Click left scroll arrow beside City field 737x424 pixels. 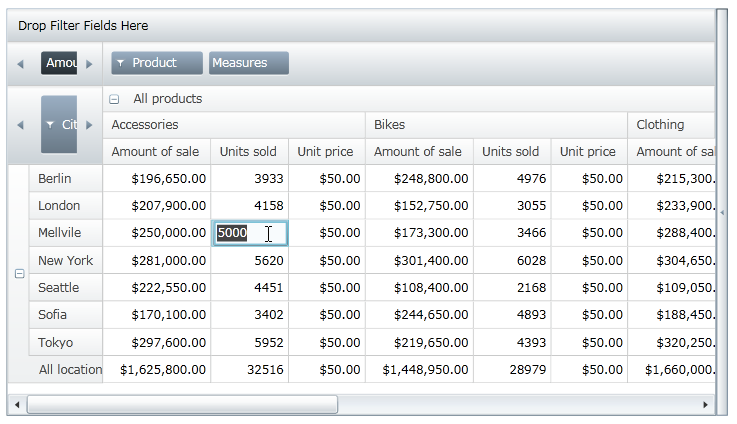click(x=19, y=125)
